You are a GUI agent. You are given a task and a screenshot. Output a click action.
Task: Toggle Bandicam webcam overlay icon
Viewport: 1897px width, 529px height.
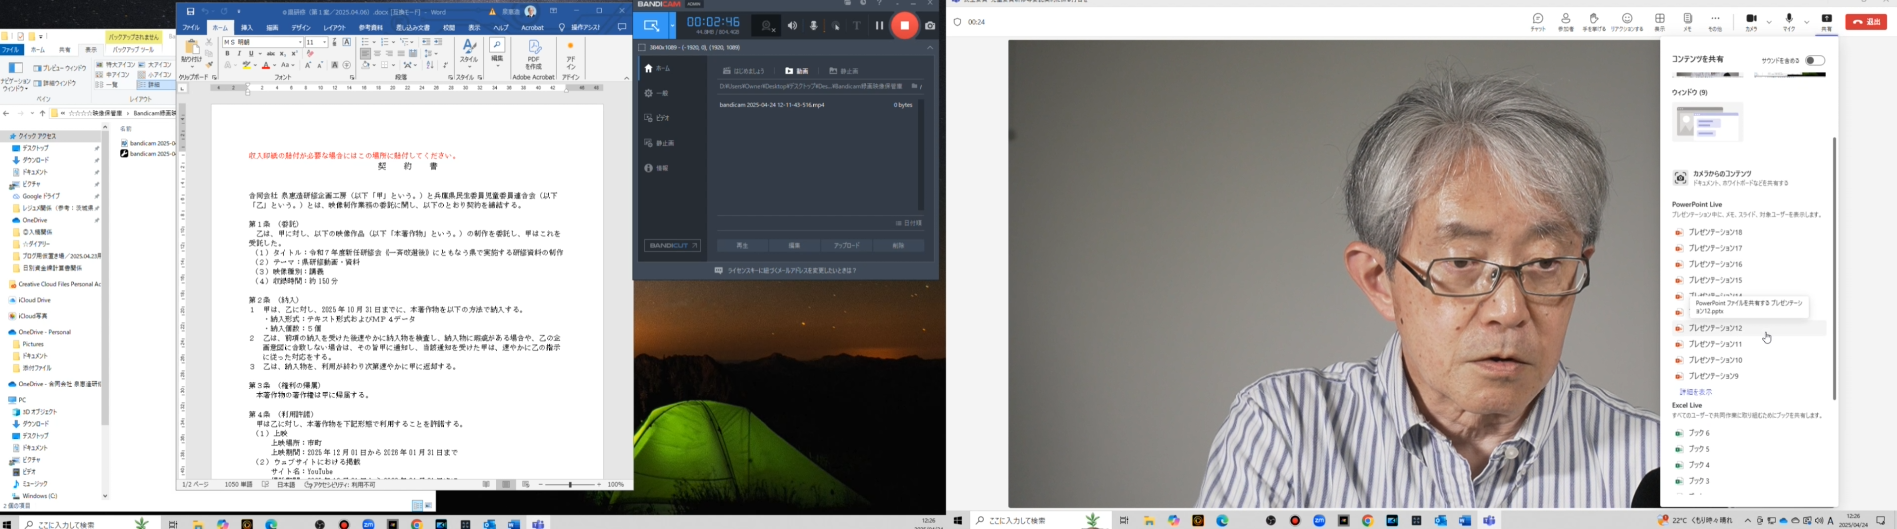tap(767, 25)
